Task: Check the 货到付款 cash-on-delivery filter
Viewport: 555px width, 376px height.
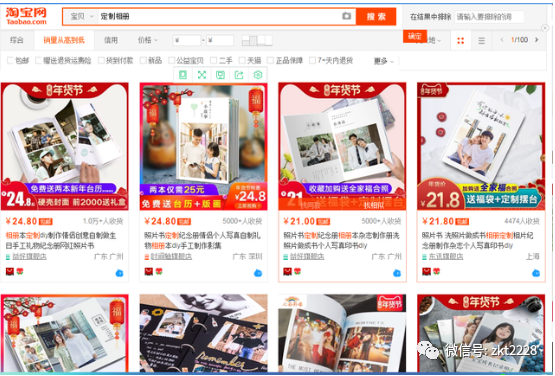Action: click(x=101, y=61)
